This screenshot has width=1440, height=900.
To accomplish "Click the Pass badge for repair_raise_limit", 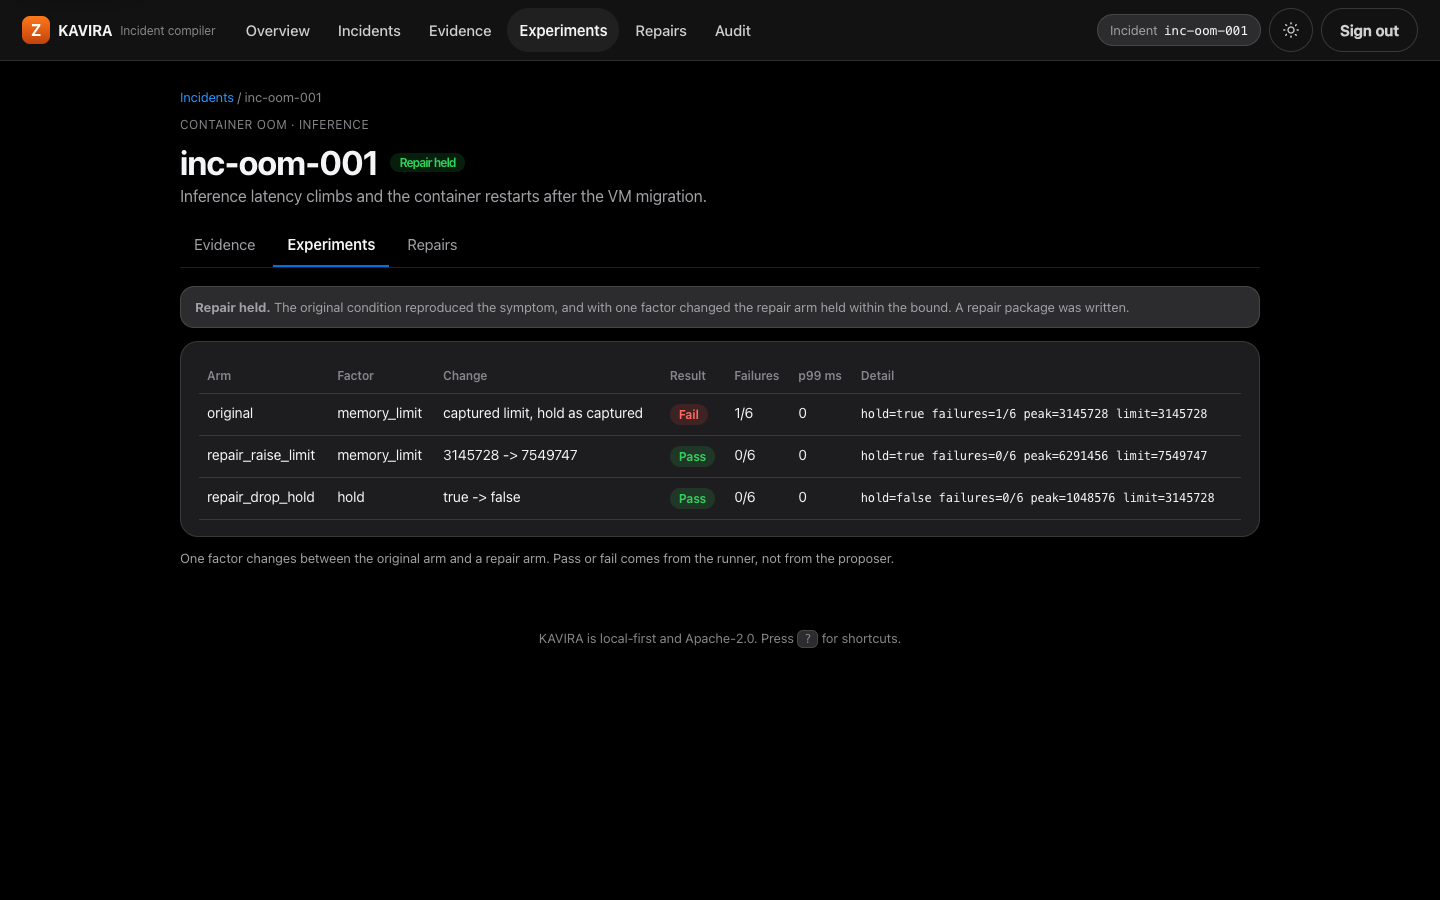I will 692,456.
